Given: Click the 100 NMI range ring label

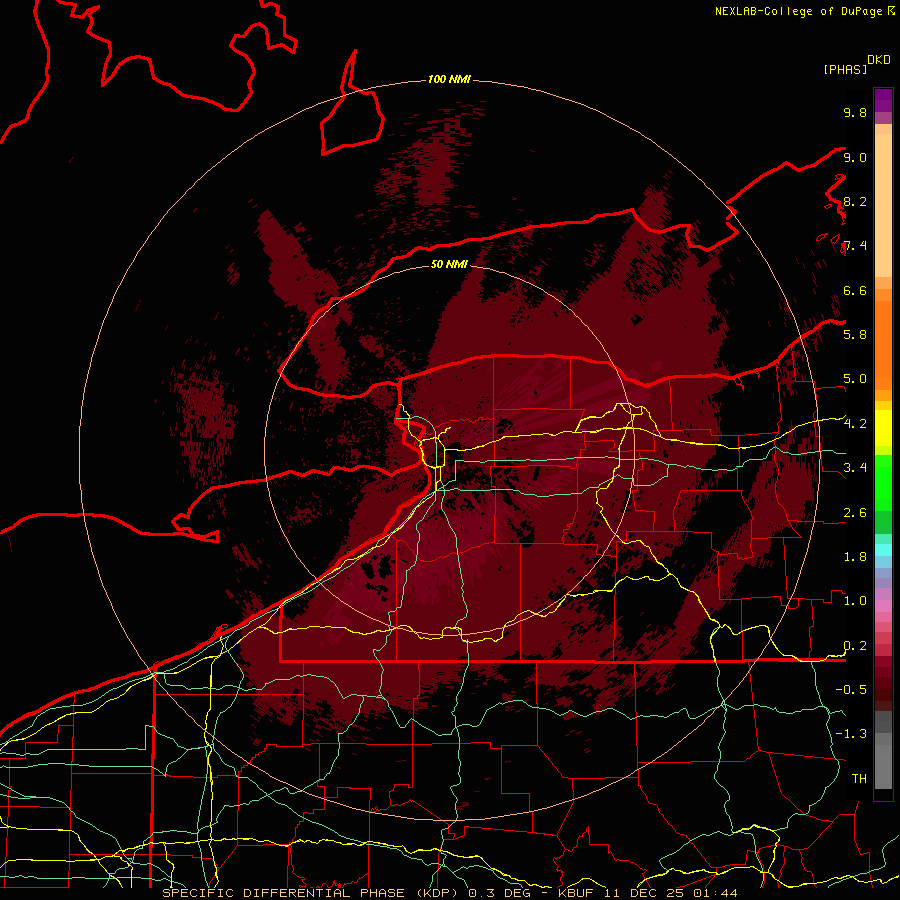Looking at the screenshot, I should 449,79.
